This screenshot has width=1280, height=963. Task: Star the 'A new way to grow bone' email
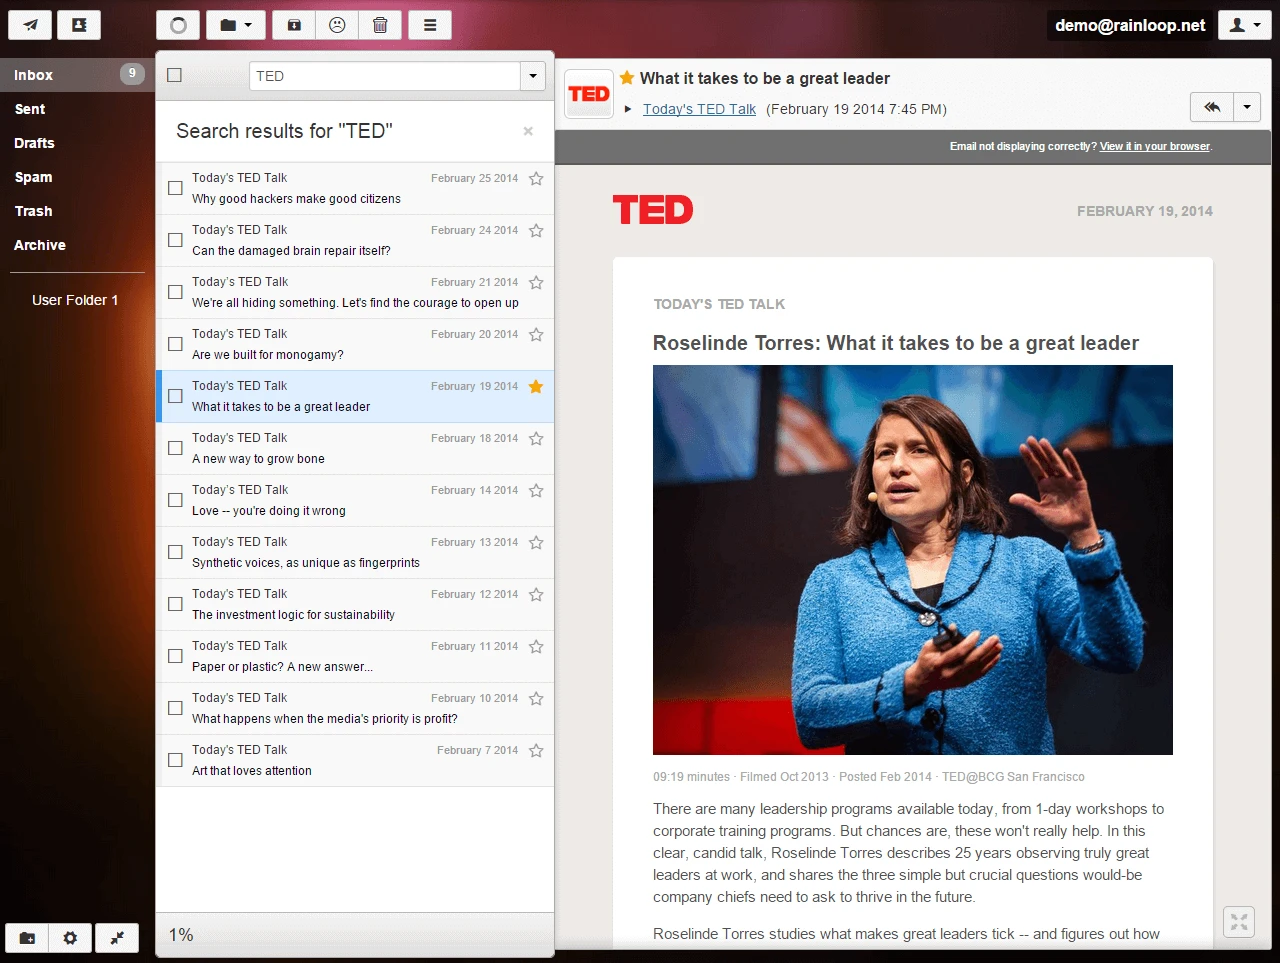pos(536,438)
